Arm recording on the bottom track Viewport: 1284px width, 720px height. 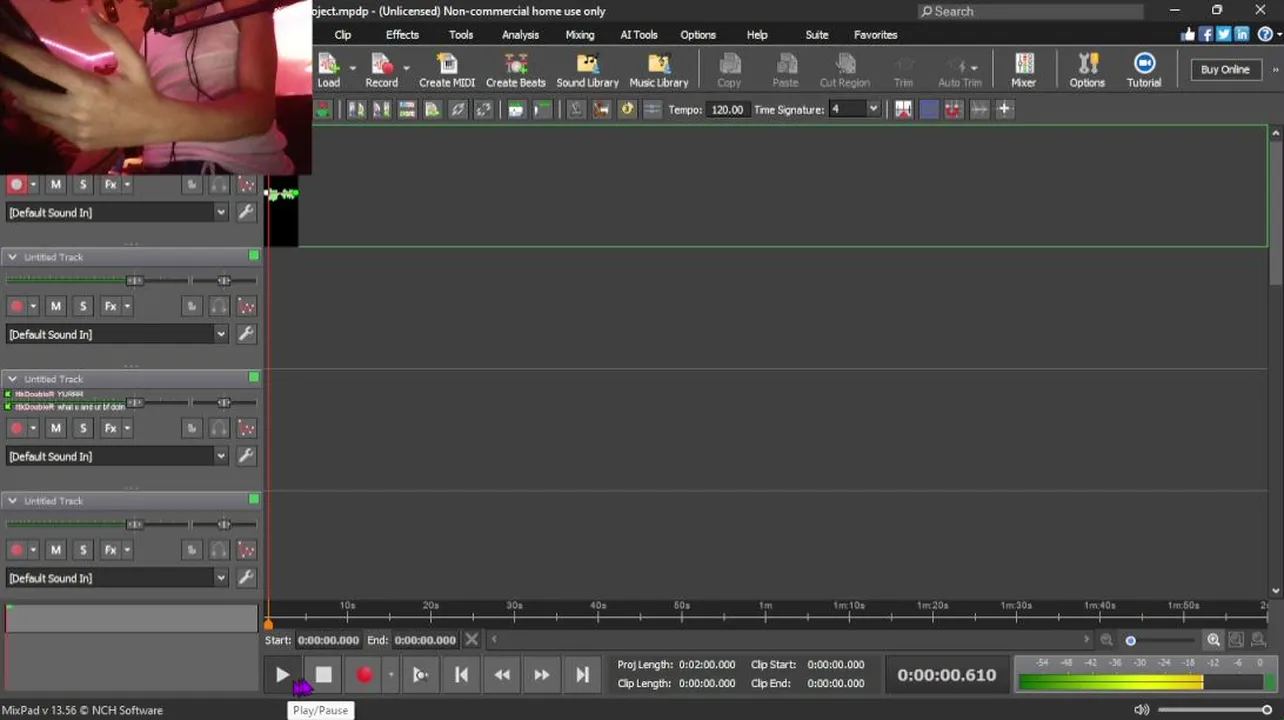(x=16, y=550)
